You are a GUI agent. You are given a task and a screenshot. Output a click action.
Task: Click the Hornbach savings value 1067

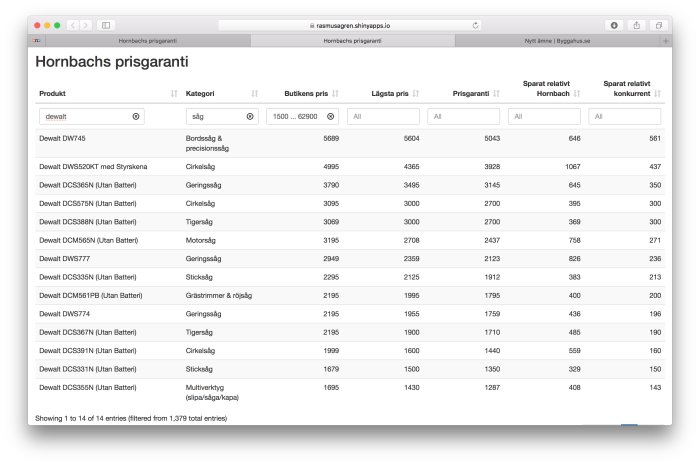pyautogui.click(x=572, y=166)
